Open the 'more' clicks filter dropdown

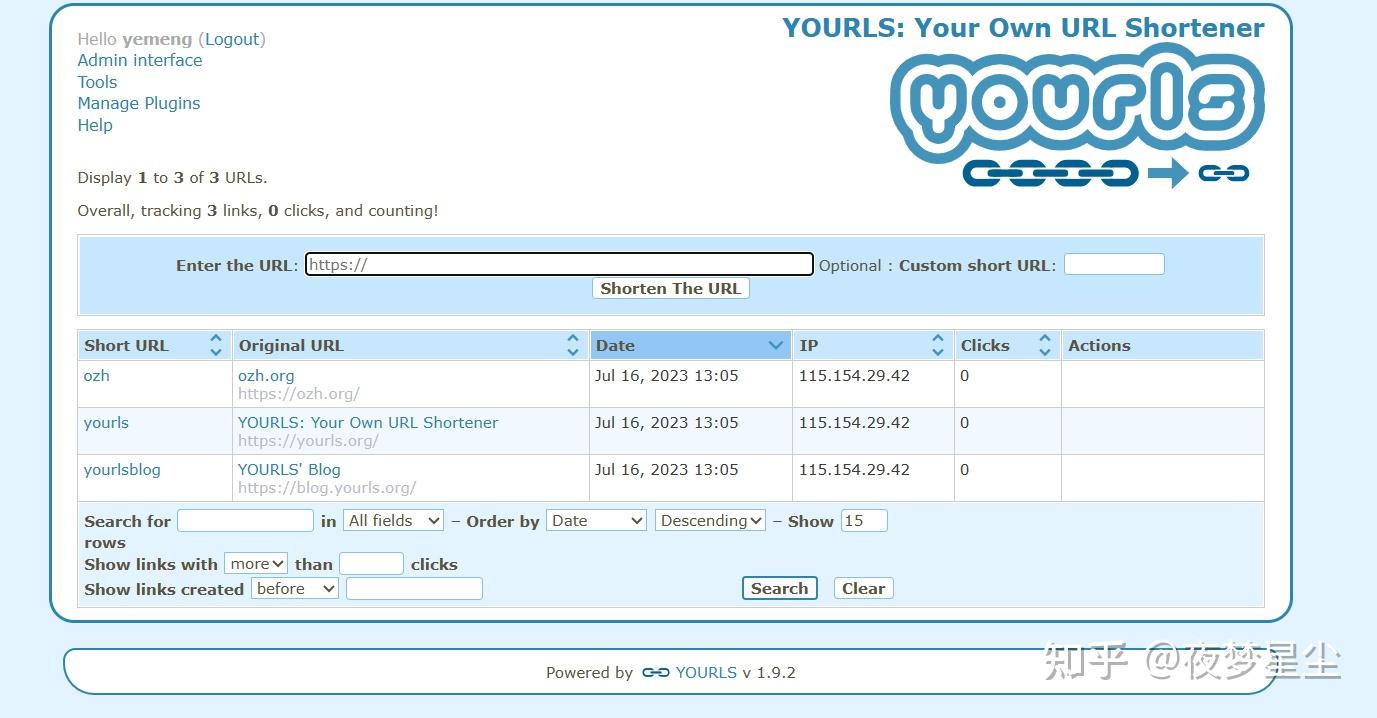click(256, 563)
